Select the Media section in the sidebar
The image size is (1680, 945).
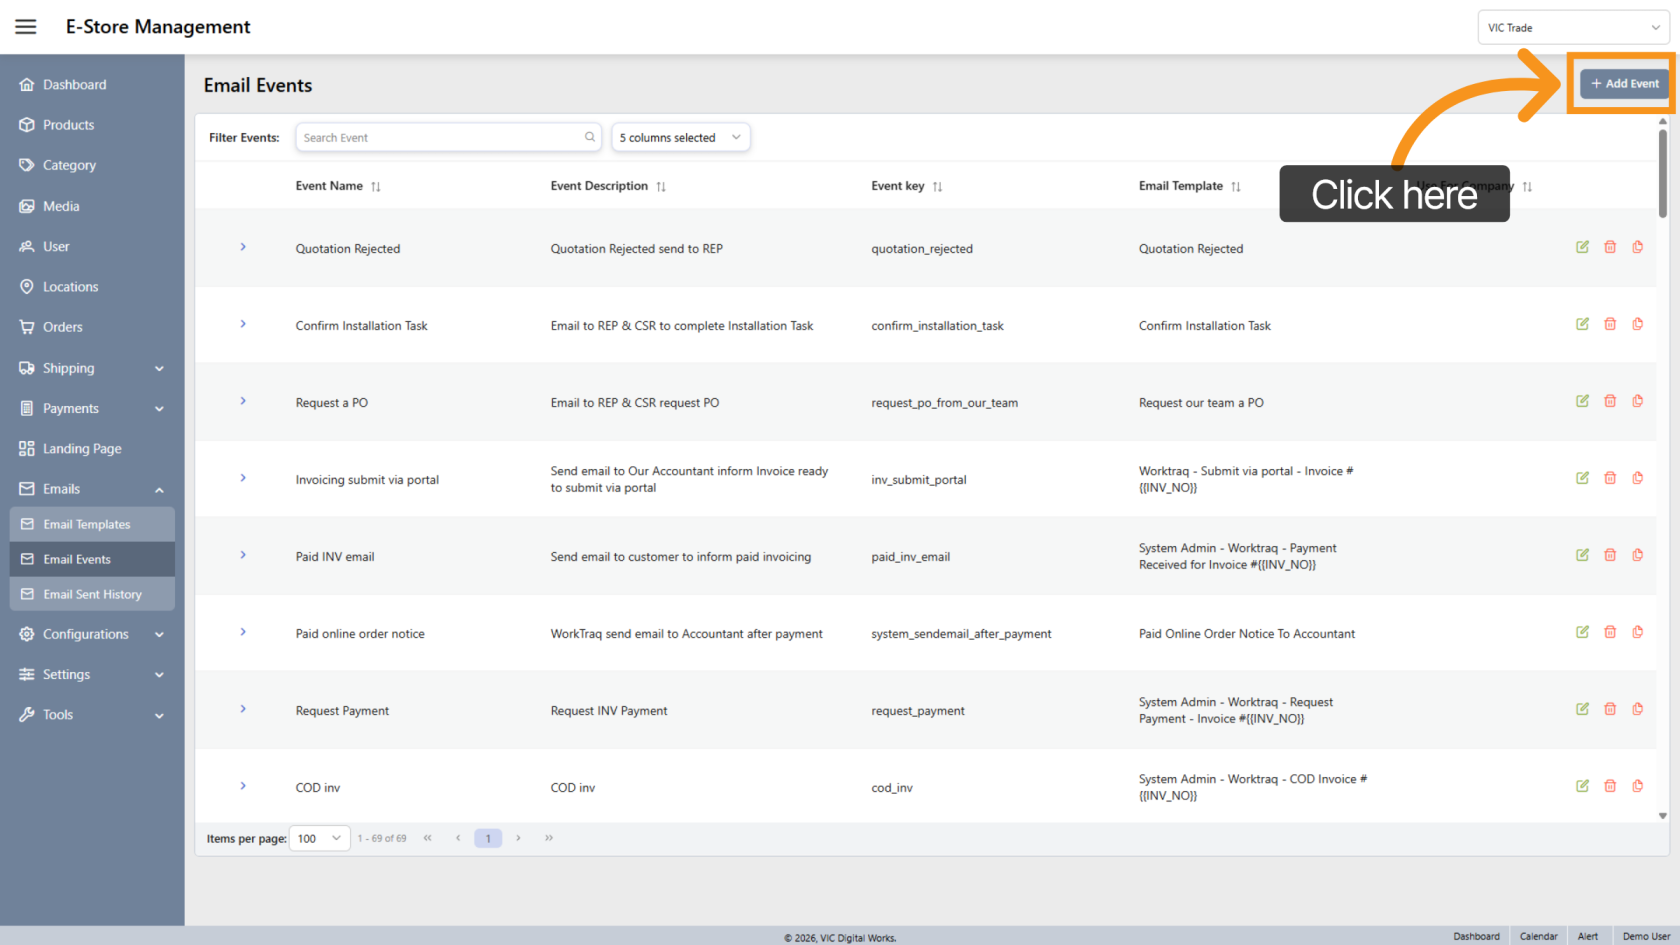[x=62, y=205]
